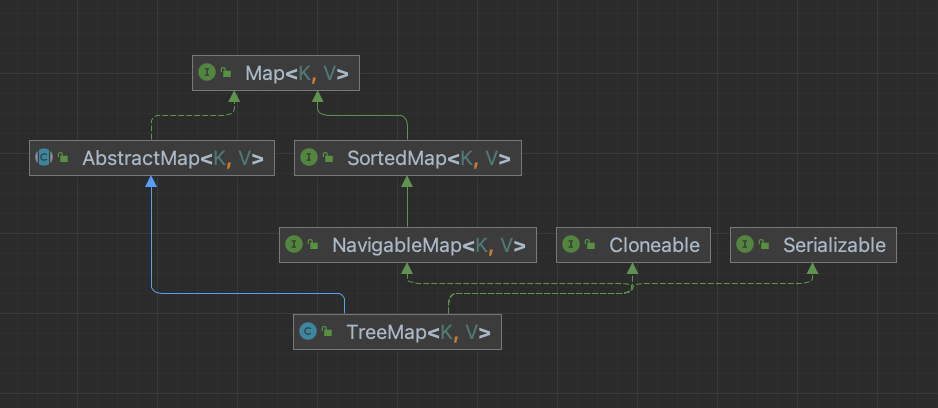
Task: Click the interface icon beside Serializable
Action: point(745,244)
